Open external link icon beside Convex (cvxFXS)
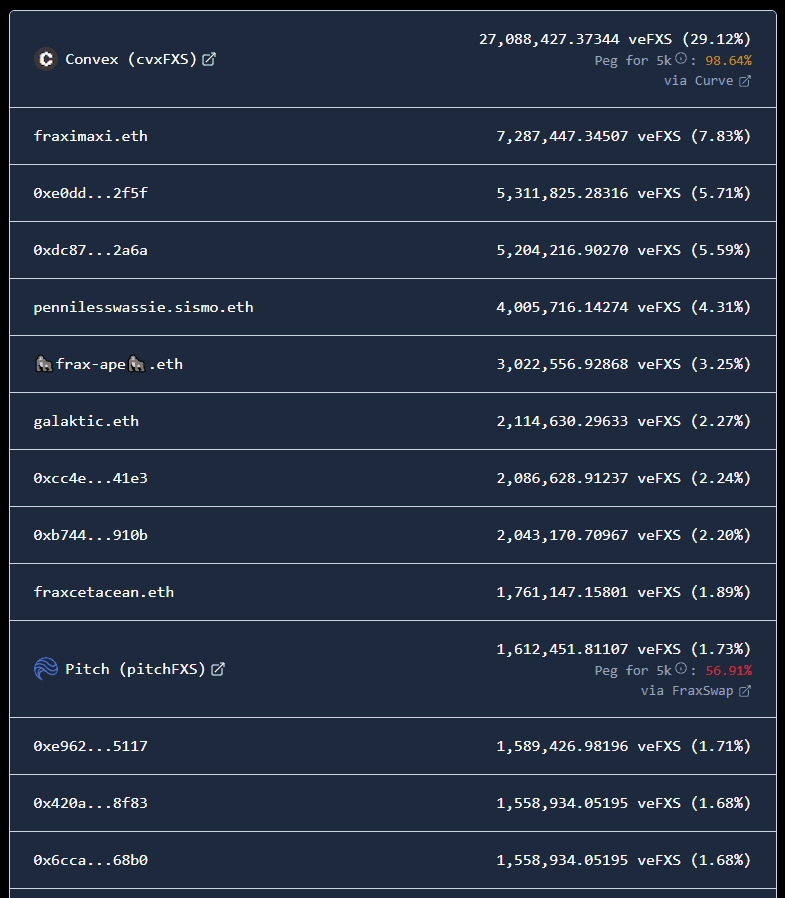 209,59
